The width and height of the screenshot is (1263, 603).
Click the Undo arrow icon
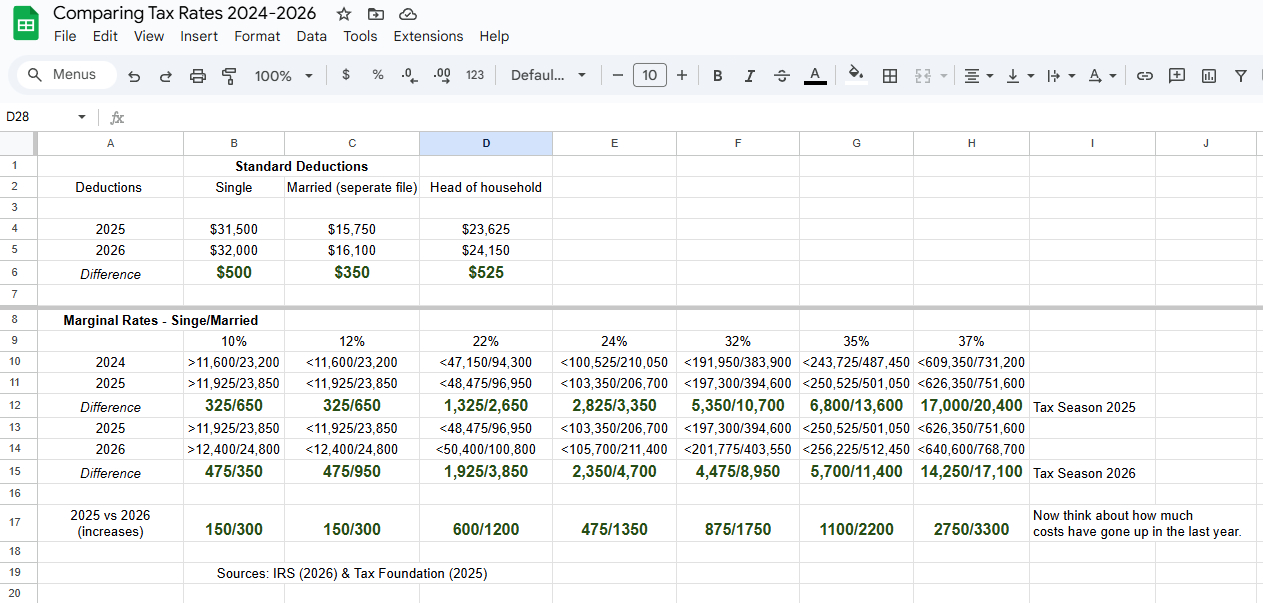pos(134,76)
